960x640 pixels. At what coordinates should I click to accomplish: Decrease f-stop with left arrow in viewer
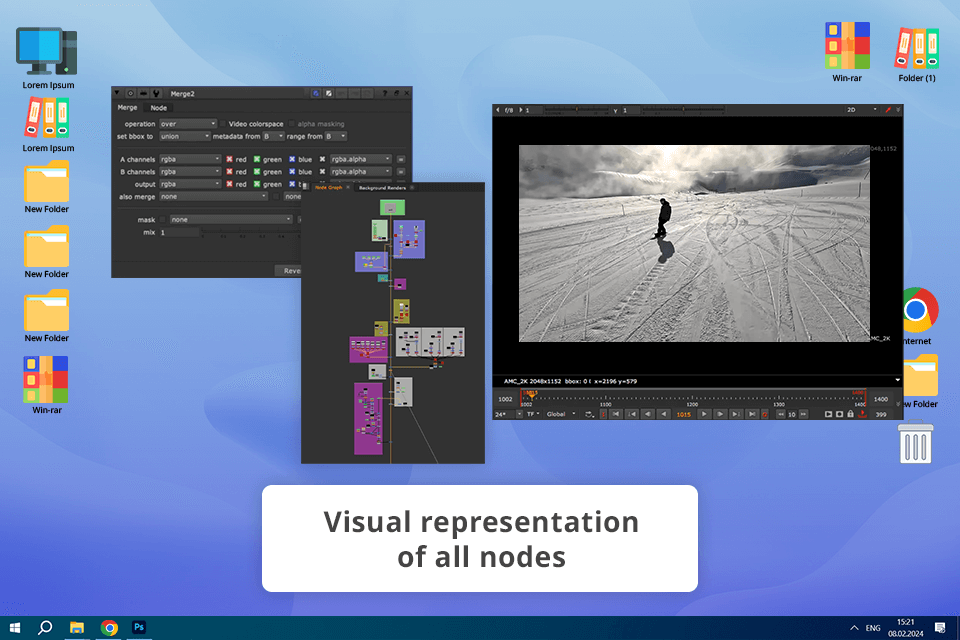tap(498, 110)
